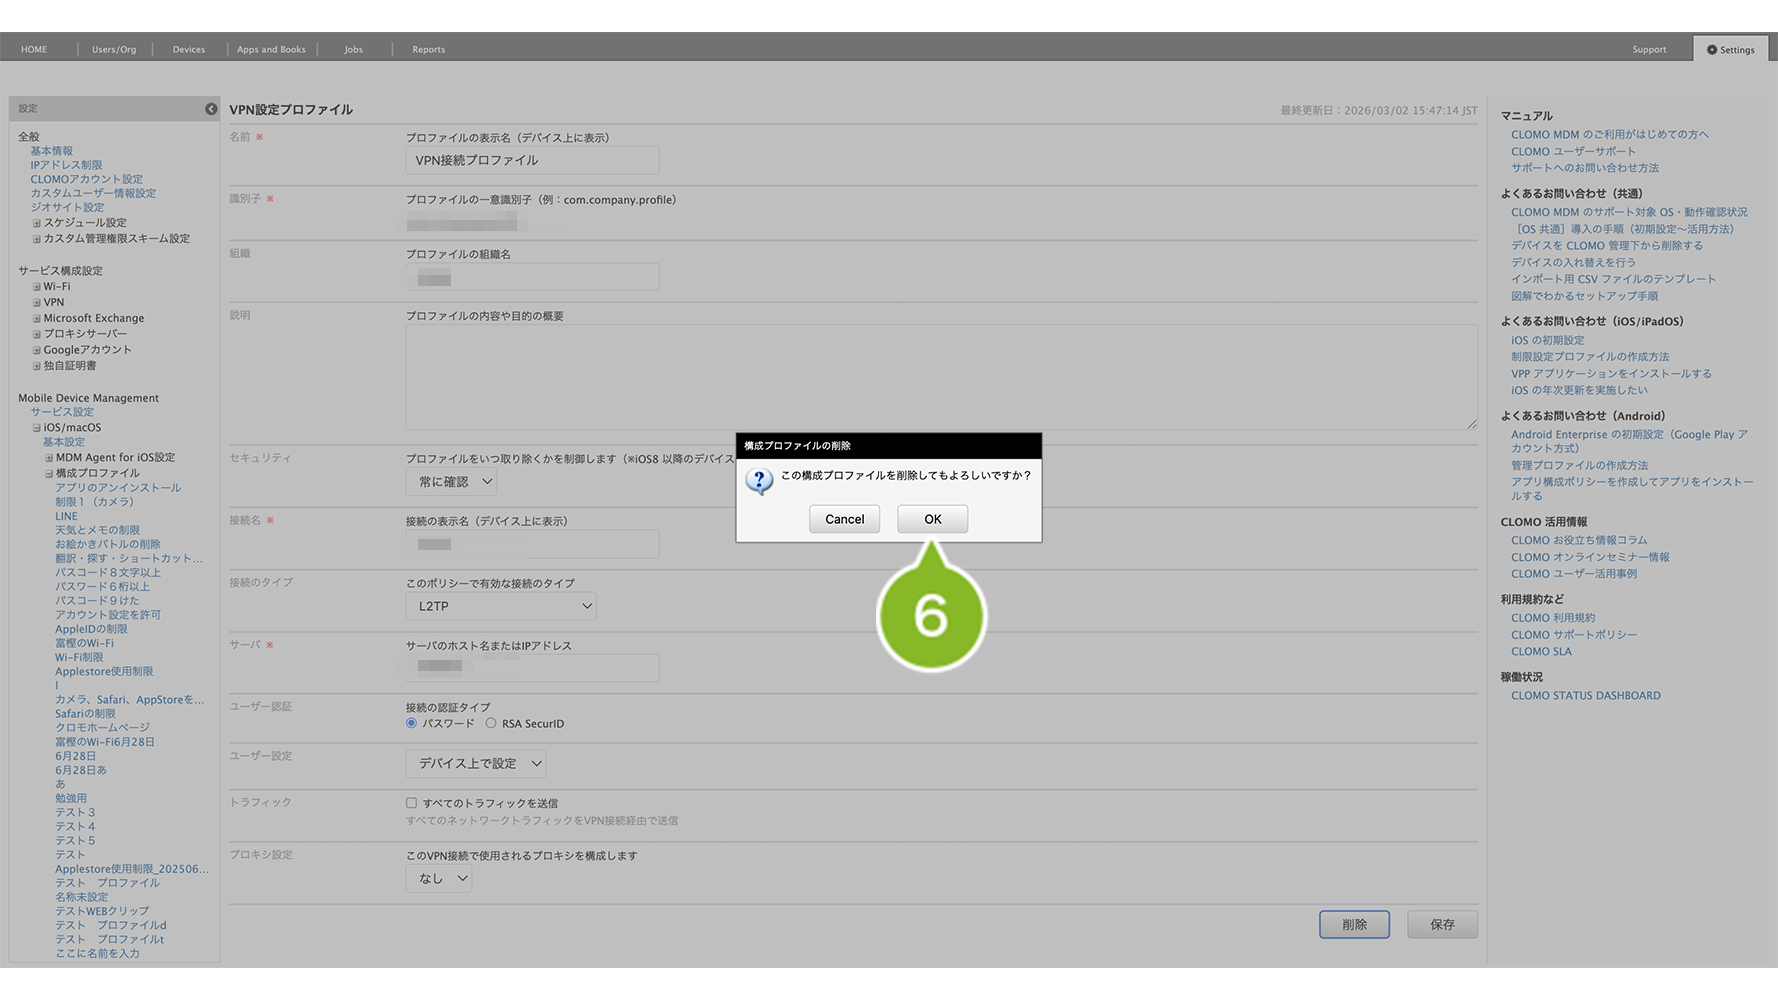Enable すべてのトラフィックを送信 checkbox
Image resolution: width=1778 pixels, height=1000 pixels.
[411, 803]
